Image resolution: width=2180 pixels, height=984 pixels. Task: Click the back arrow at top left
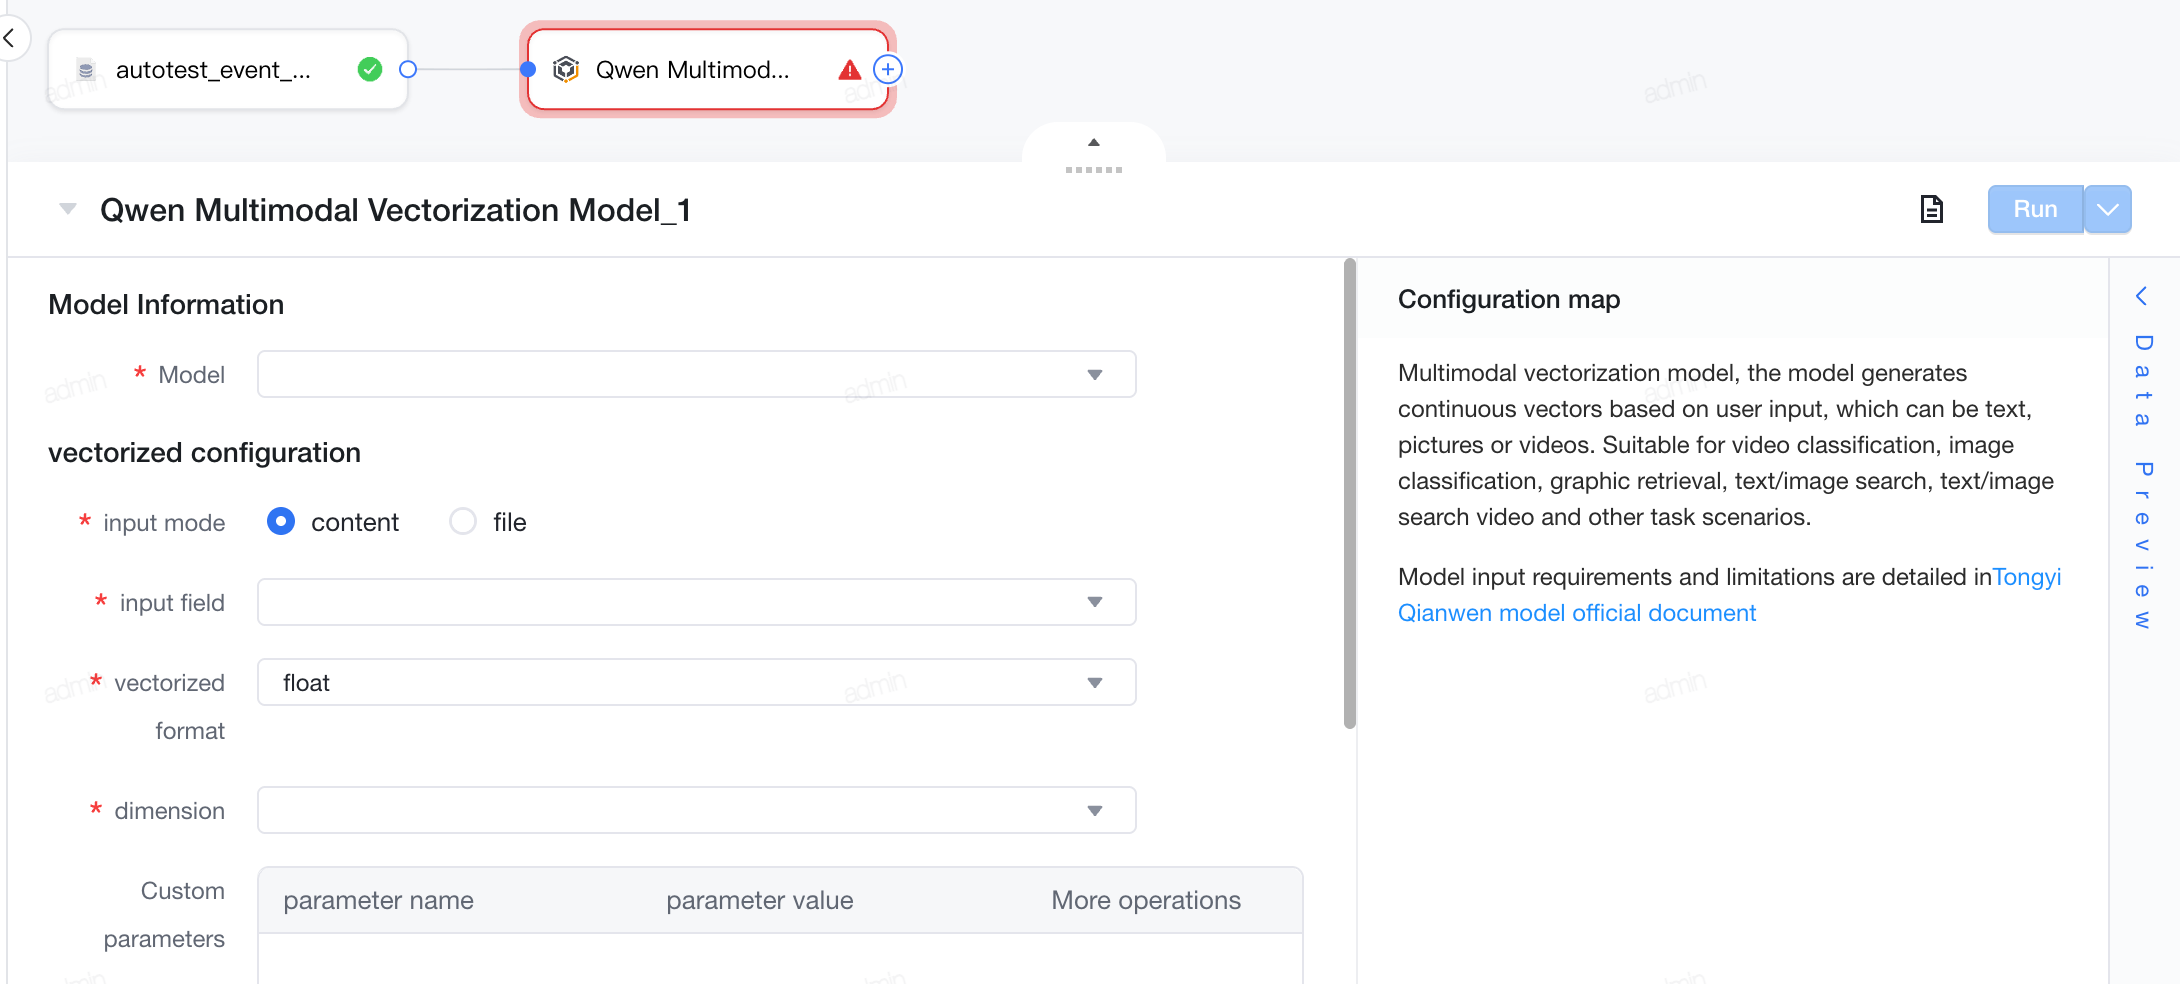click(x=9, y=39)
